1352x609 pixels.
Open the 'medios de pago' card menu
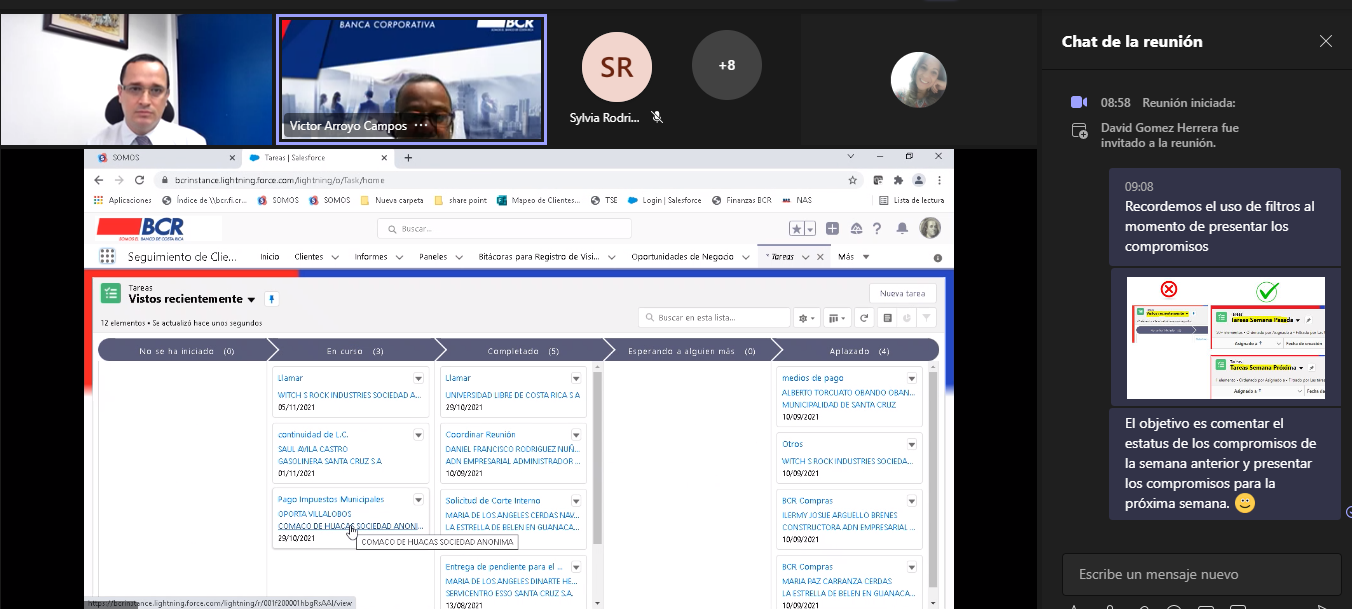pos(911,378)
